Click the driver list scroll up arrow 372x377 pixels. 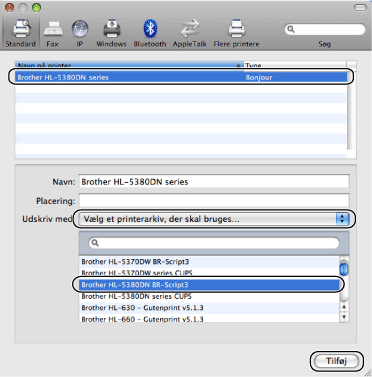point(344,307)
